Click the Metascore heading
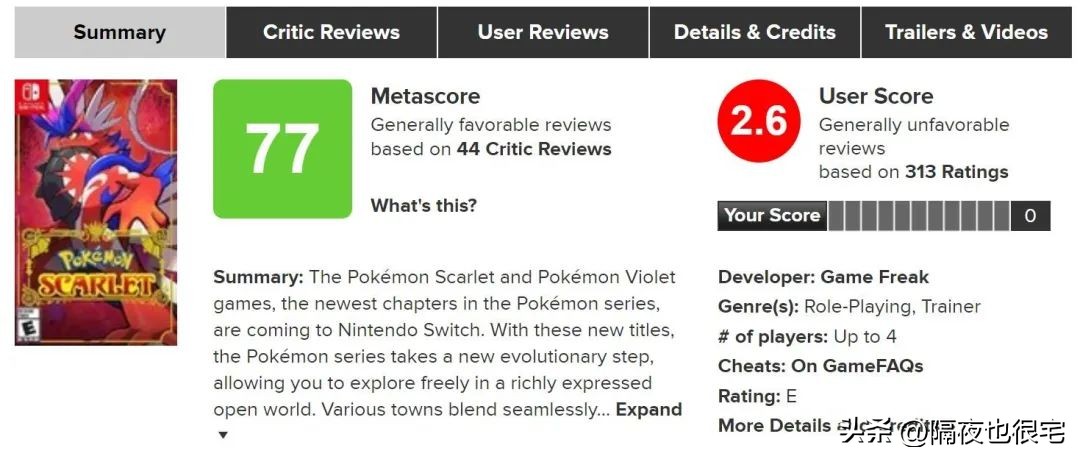Screen dimensions: 1080x459 [x=425, y=97]
